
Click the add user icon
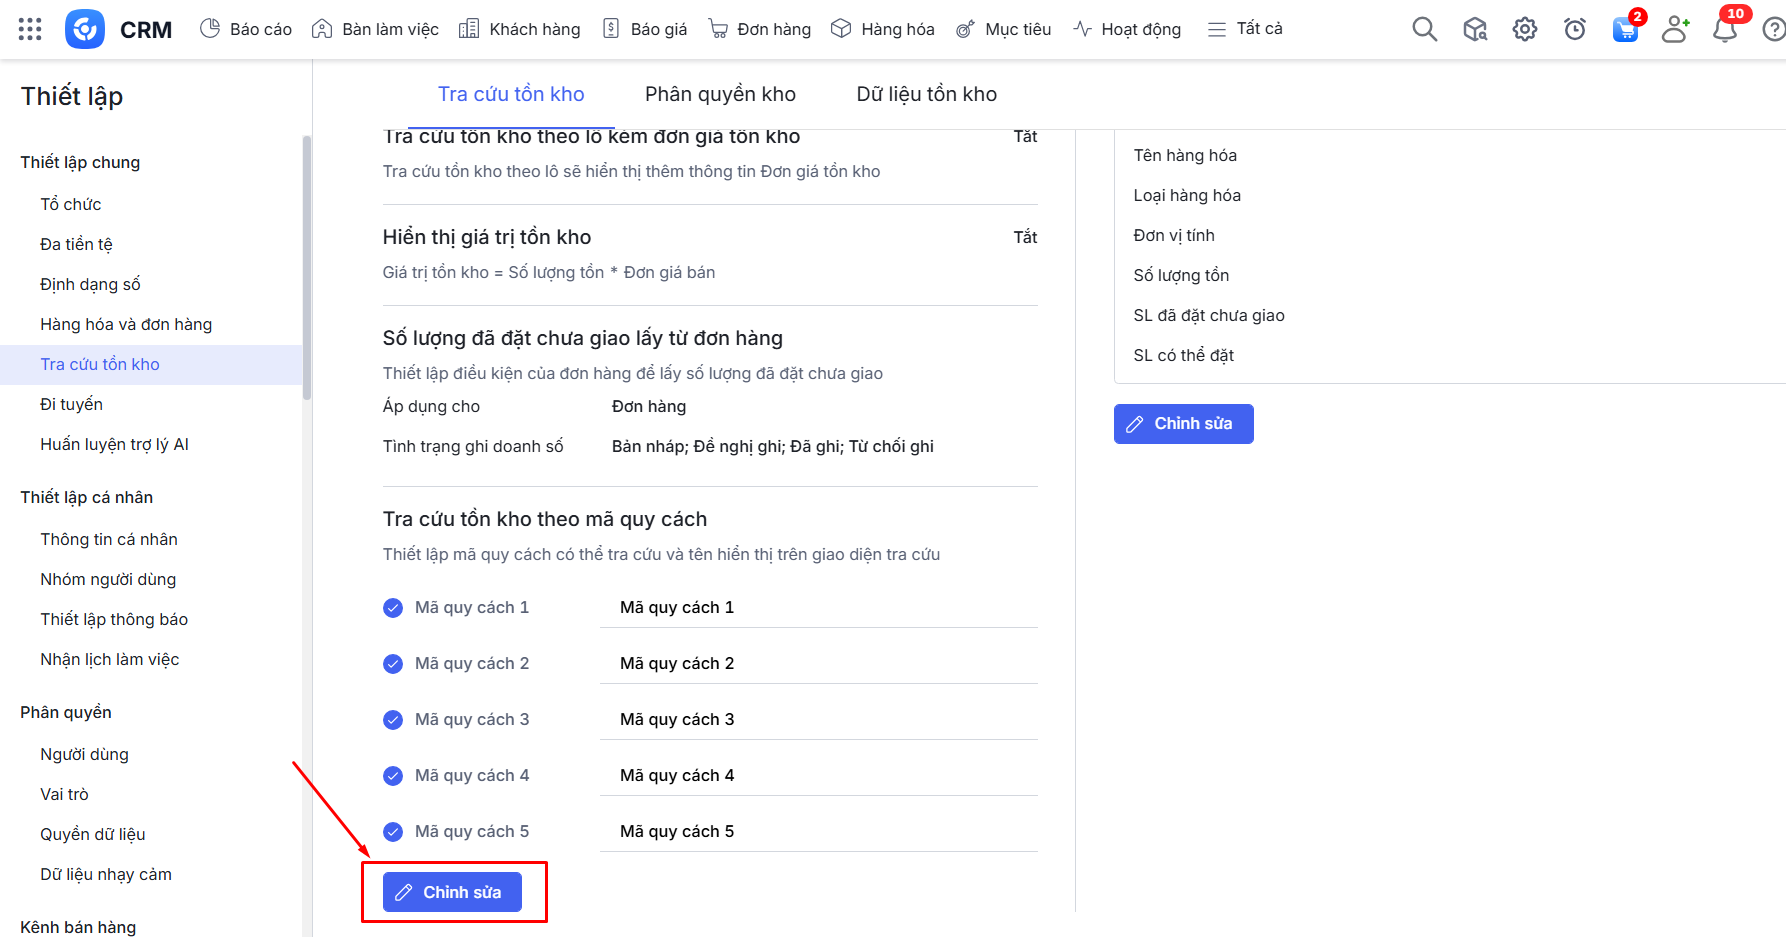click(1675, 29)
